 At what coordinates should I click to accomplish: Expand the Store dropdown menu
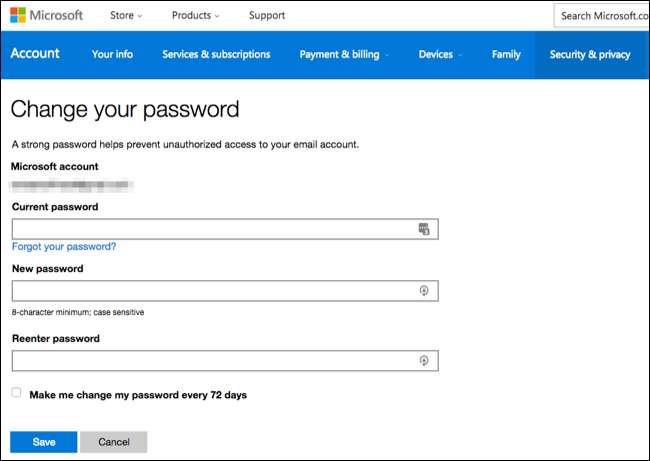coord(125,16)
